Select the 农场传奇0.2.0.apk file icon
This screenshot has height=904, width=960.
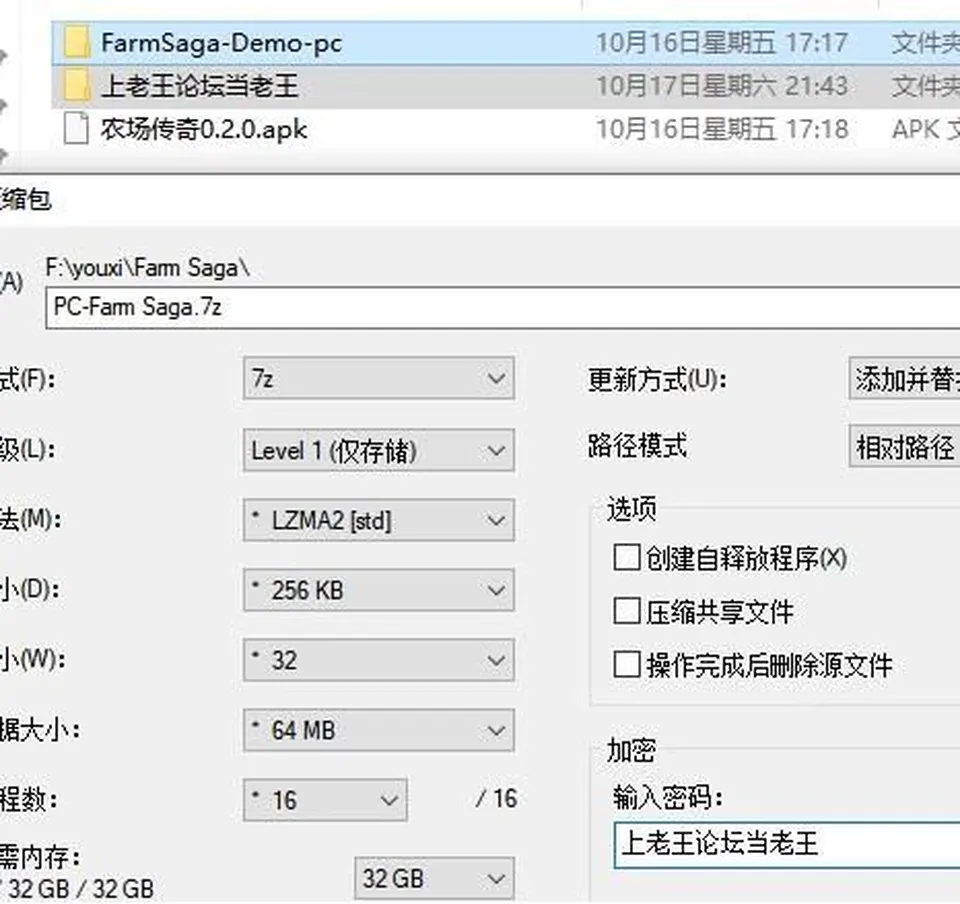[76, 129]
